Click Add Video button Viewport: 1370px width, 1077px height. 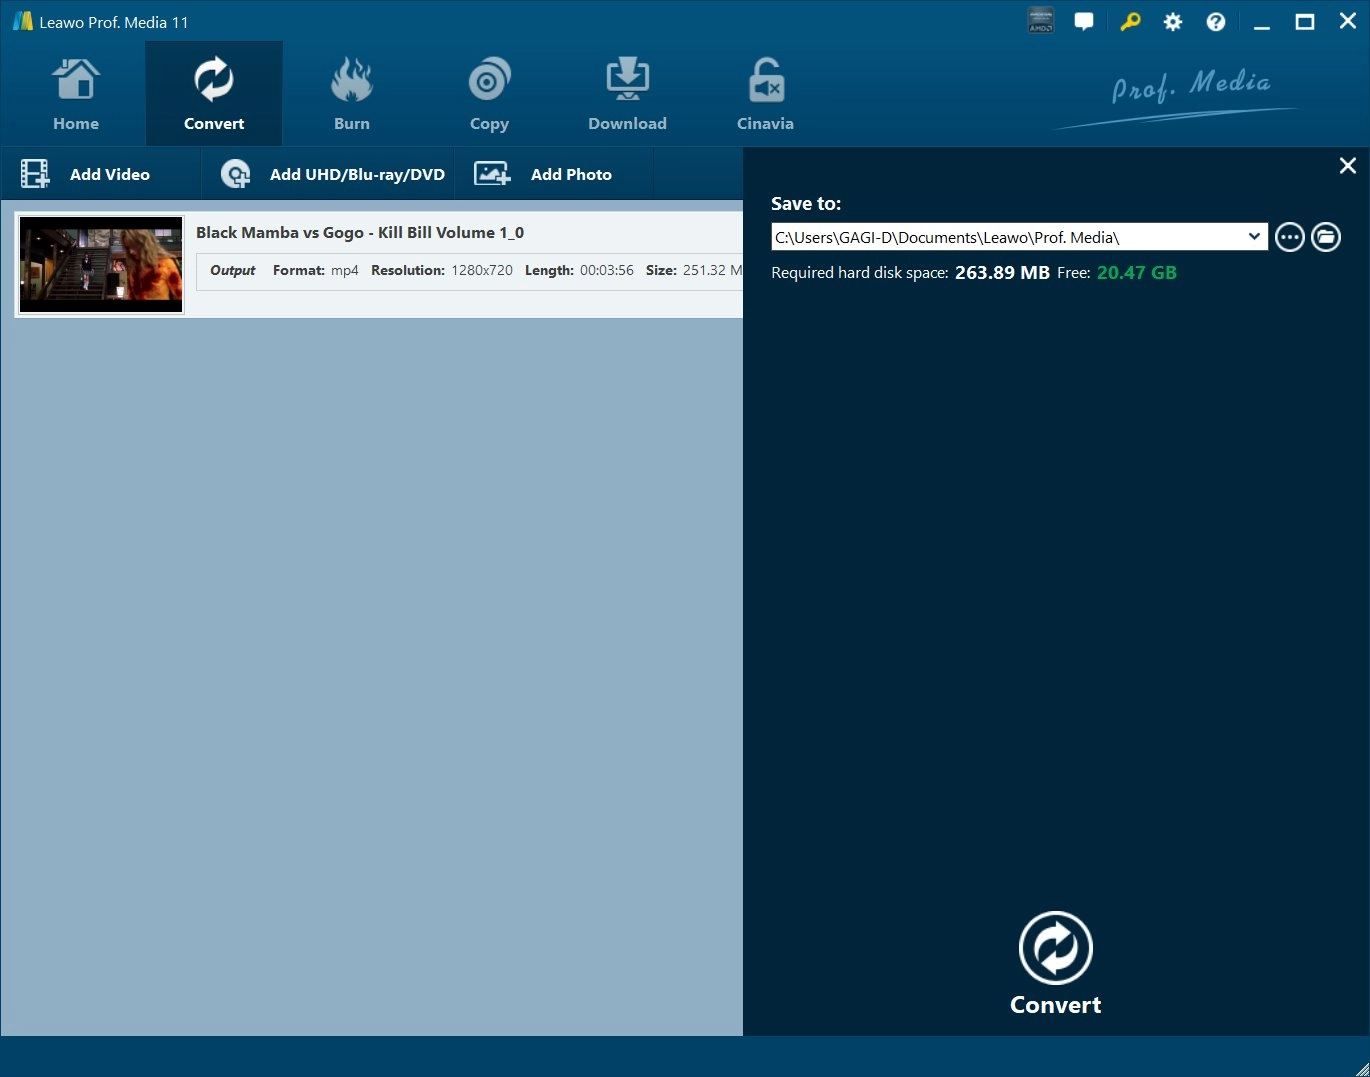87,174
